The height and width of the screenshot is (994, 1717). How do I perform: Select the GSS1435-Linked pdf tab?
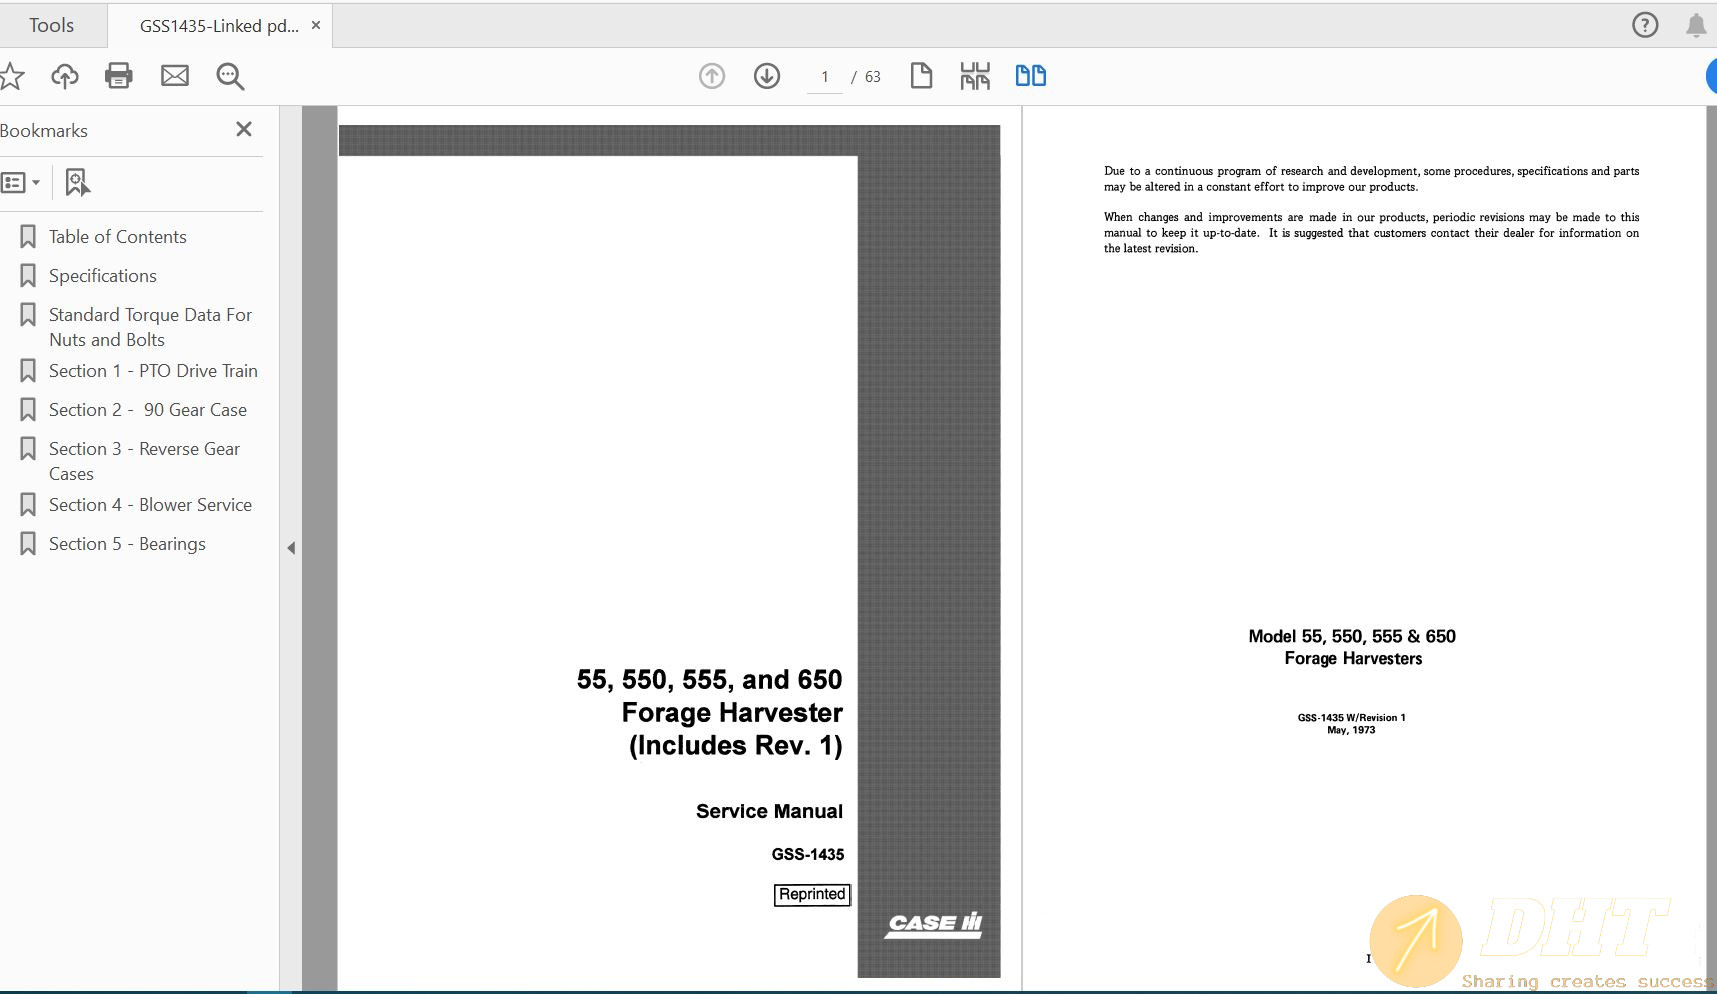[219, 26]
